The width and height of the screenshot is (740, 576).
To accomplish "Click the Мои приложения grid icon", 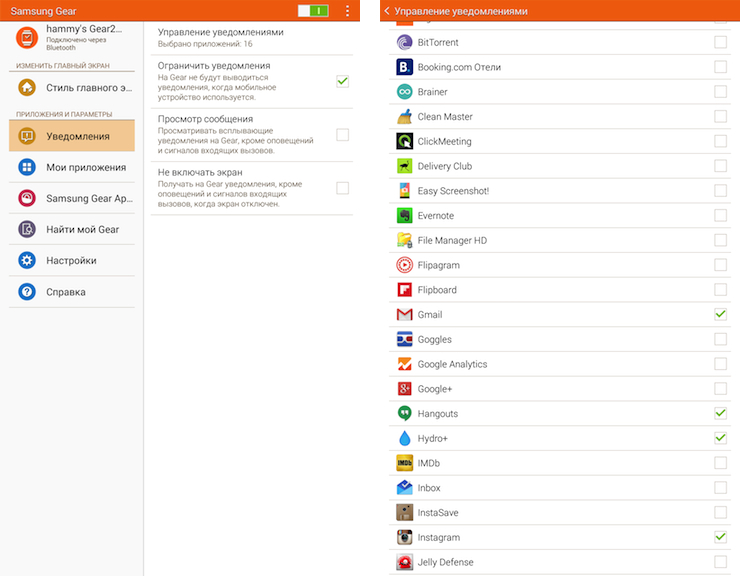I will [27, 167].
